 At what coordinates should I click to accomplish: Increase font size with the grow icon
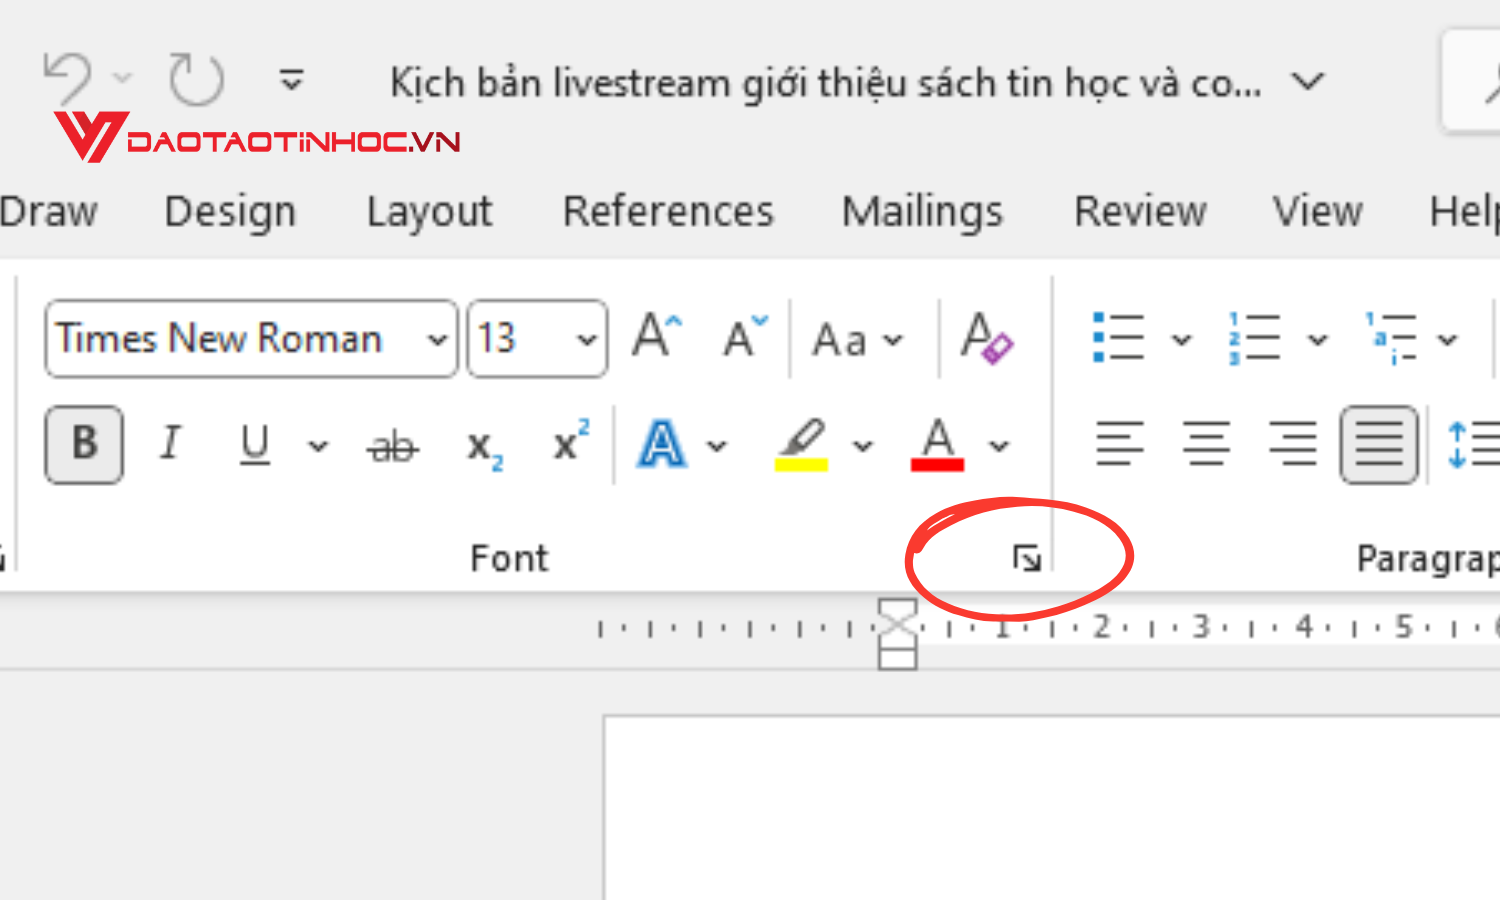click(x=657, y=336)
